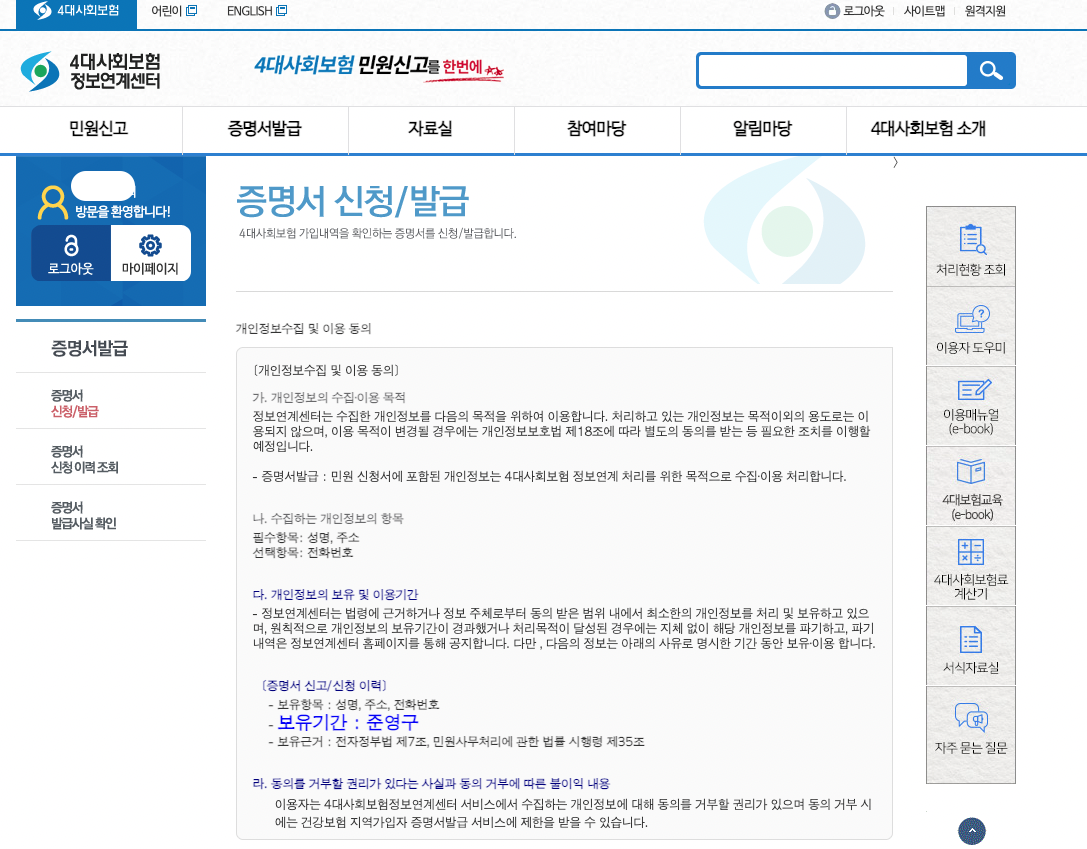Click the 증명서 신청/발급 page title
1087x849 pixels.
(353, 201)
